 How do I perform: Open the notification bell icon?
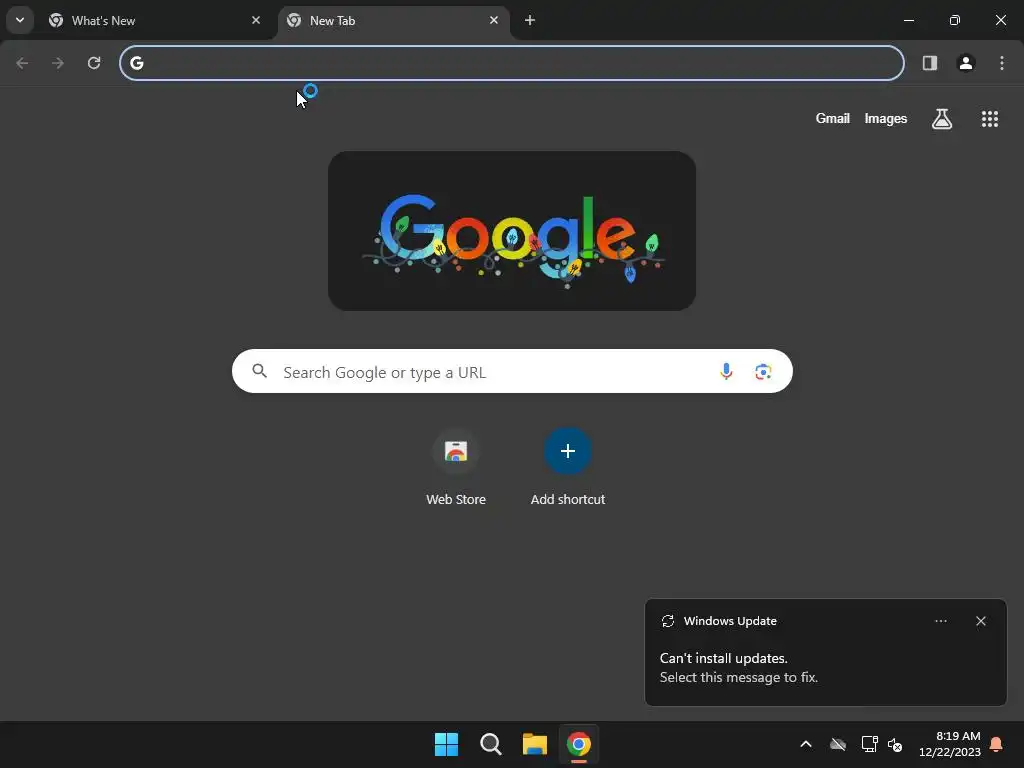[x=997, y=744]
